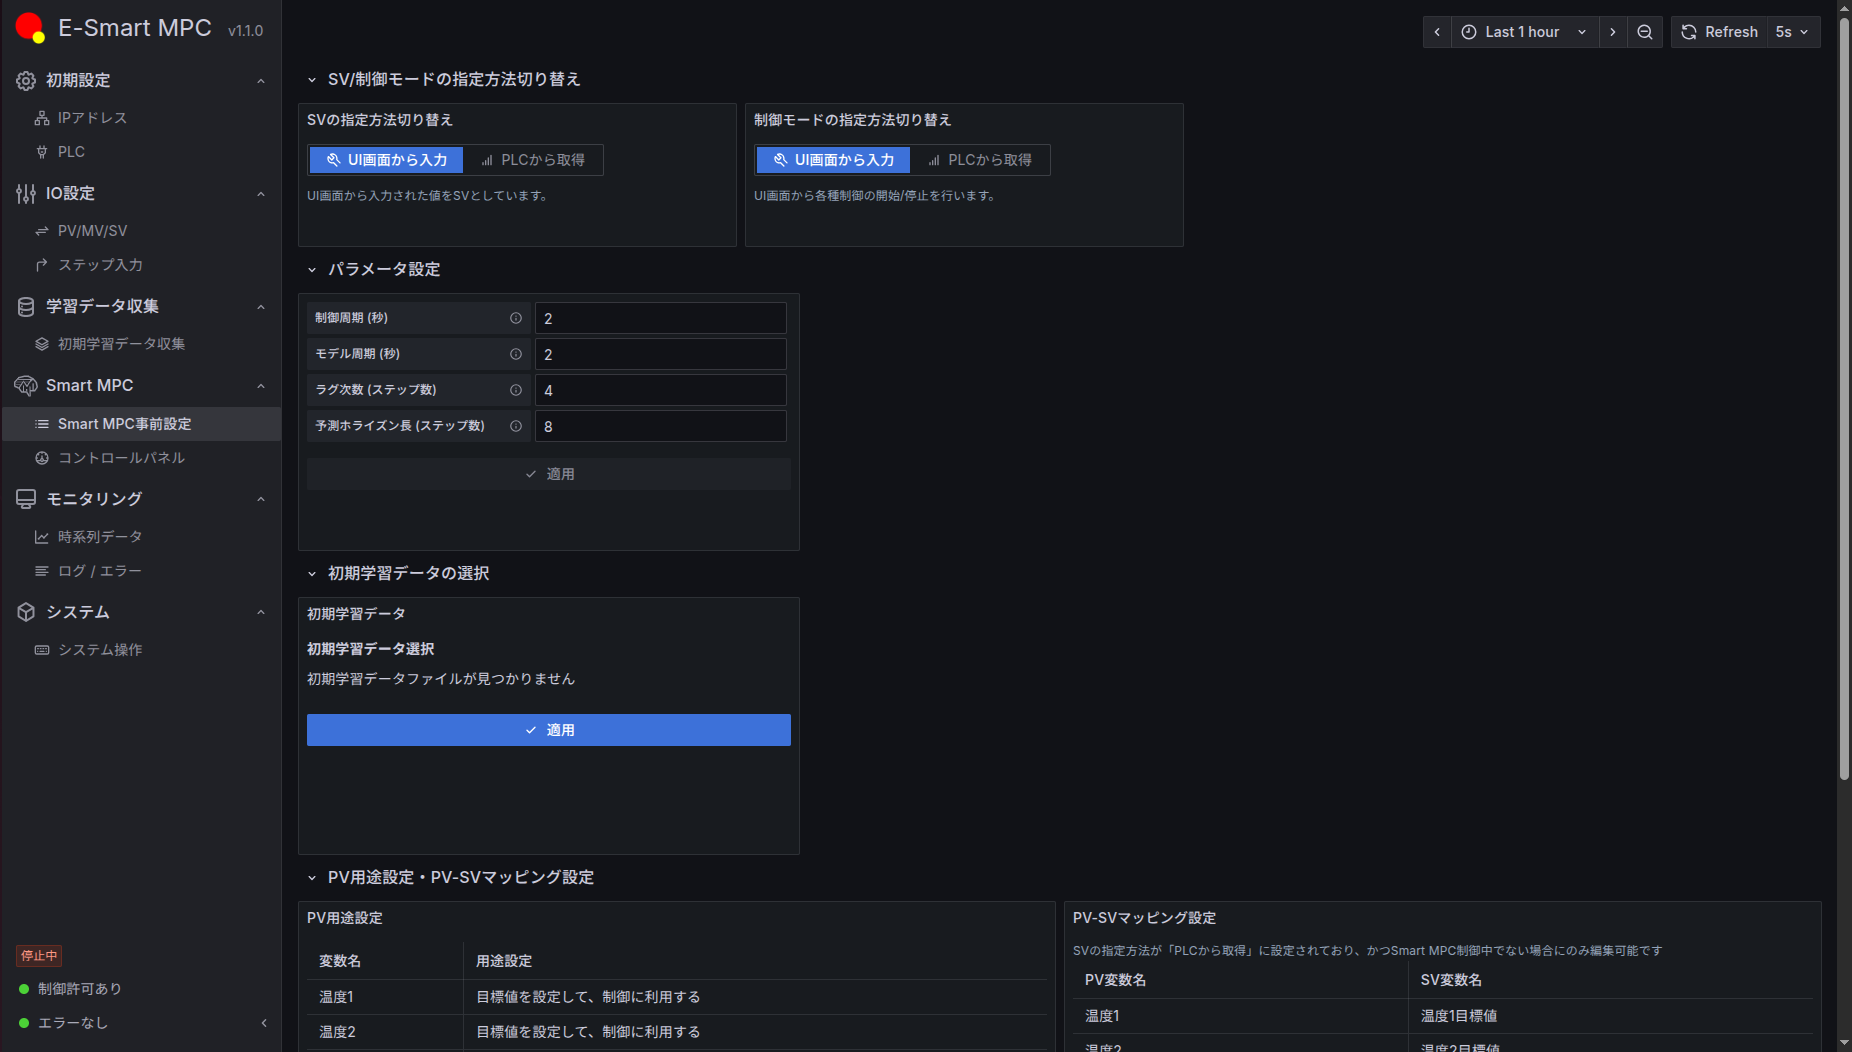Collapse the sidebar with bottom chevron

[264, 1023]
